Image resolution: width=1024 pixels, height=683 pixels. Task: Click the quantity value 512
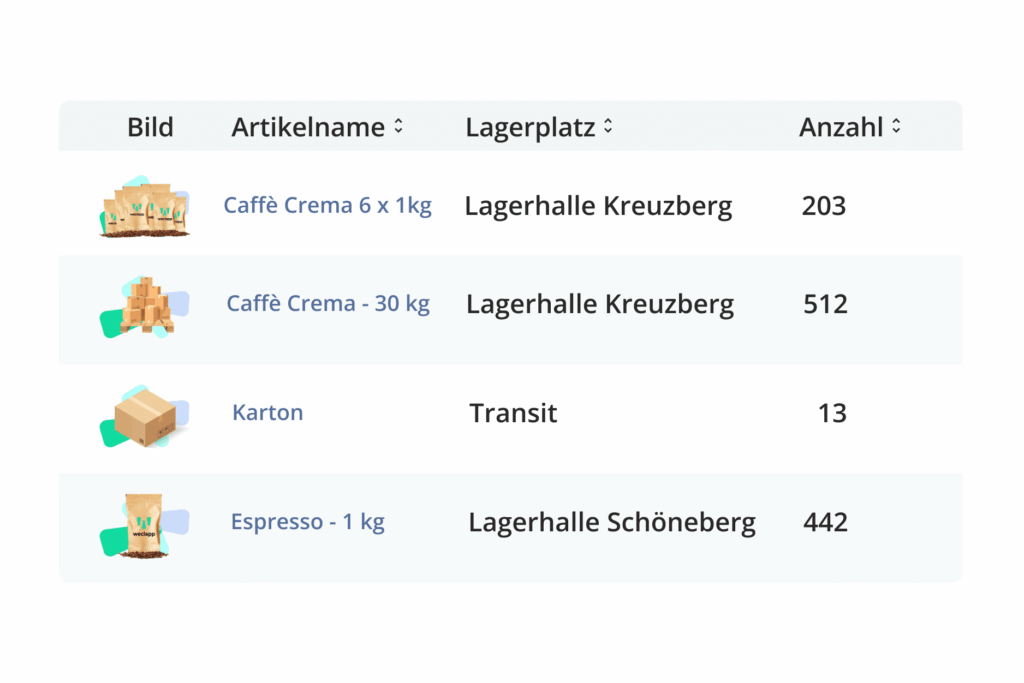click(824, 303)
